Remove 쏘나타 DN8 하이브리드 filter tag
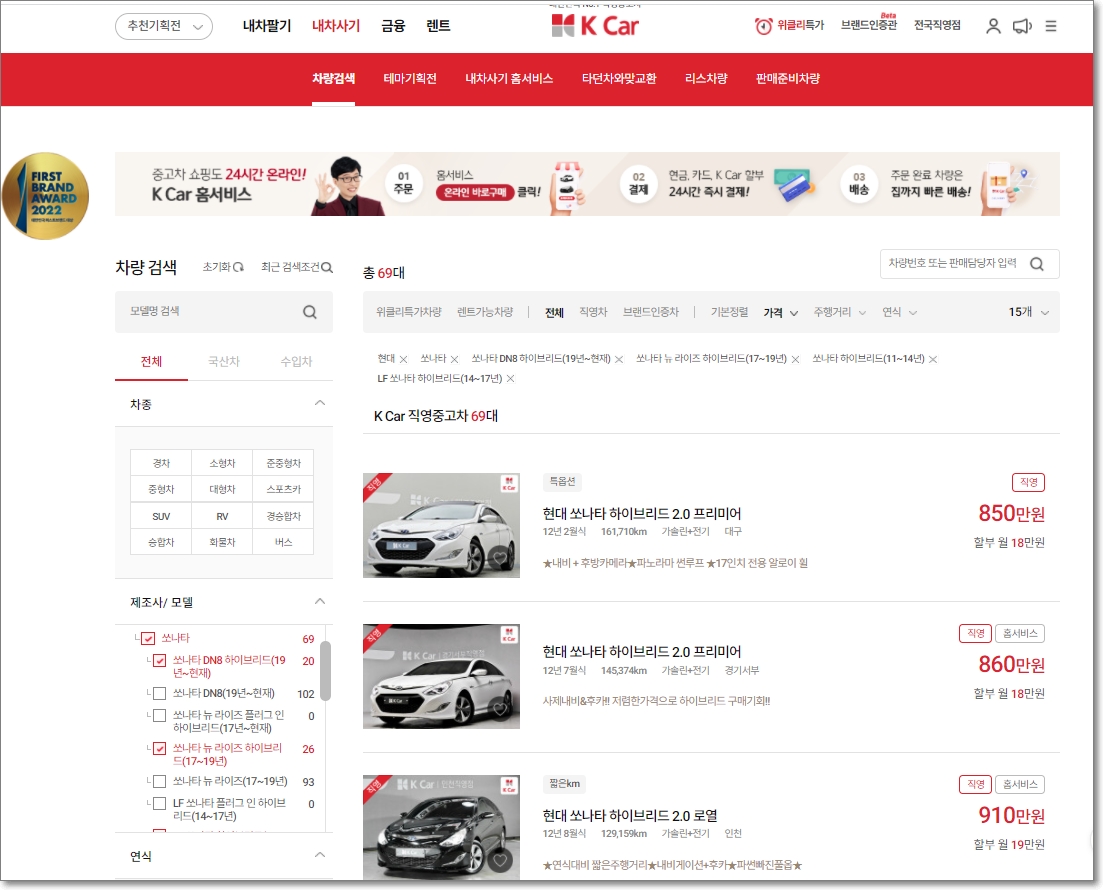 click(619, 359)
